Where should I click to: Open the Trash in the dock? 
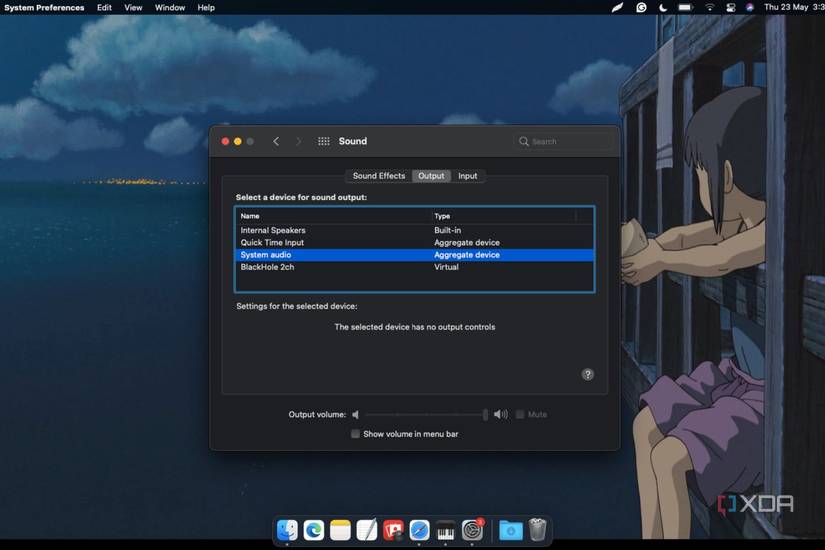538,530
